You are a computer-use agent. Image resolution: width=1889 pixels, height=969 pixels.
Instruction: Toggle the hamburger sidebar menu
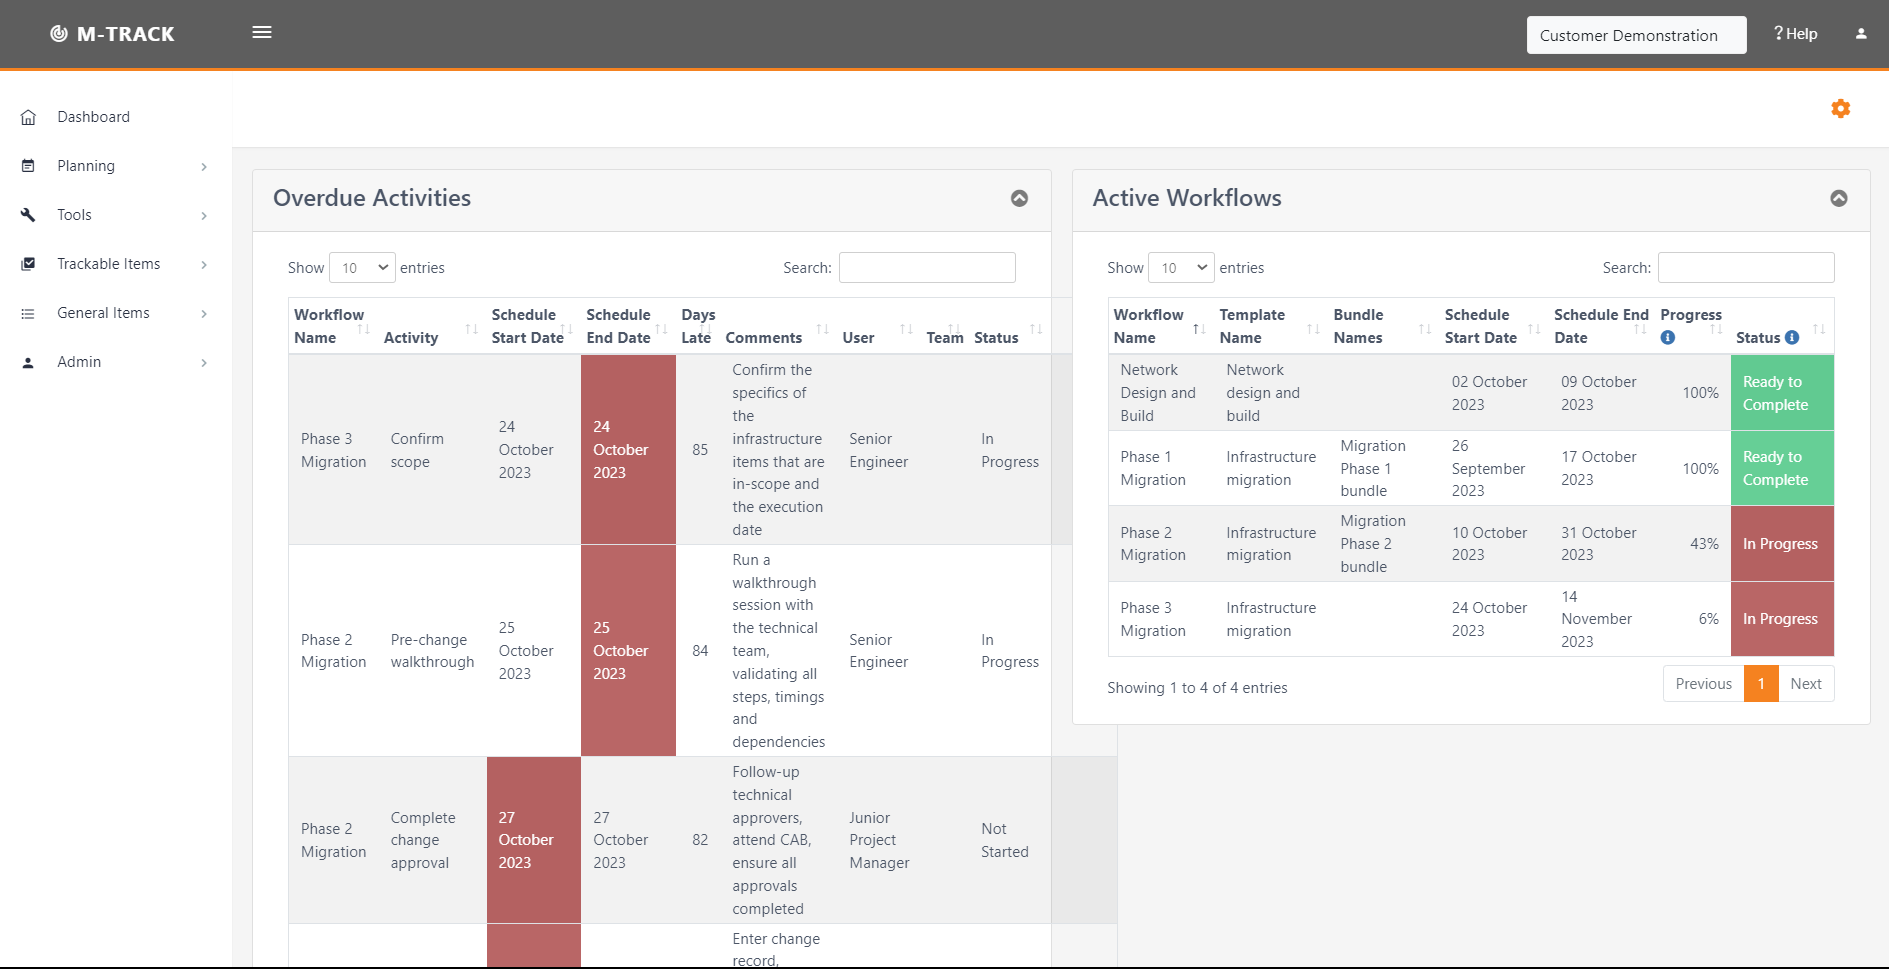pyautogui.click(x=262, y=32)
